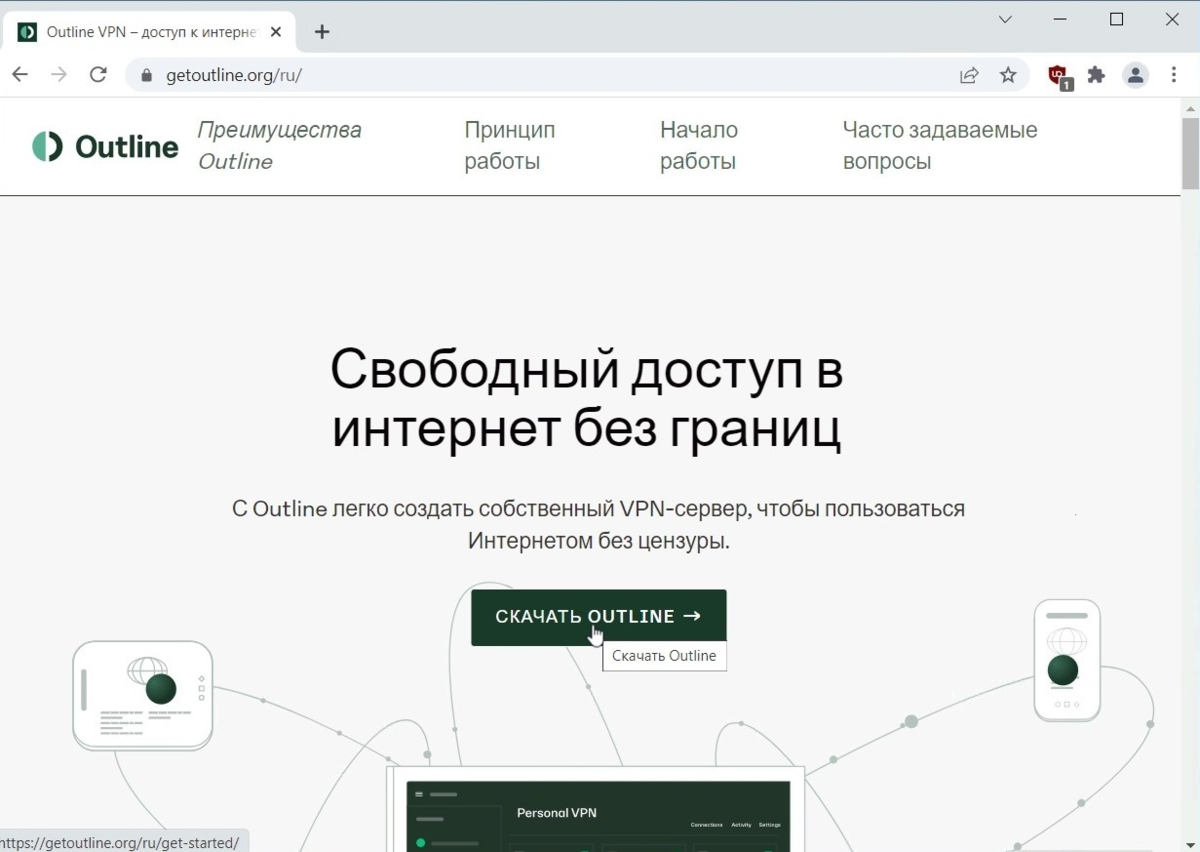Viewport: 1200px width, 852px height.
Task: Click the Outline logo in the header
Action: 105,146
